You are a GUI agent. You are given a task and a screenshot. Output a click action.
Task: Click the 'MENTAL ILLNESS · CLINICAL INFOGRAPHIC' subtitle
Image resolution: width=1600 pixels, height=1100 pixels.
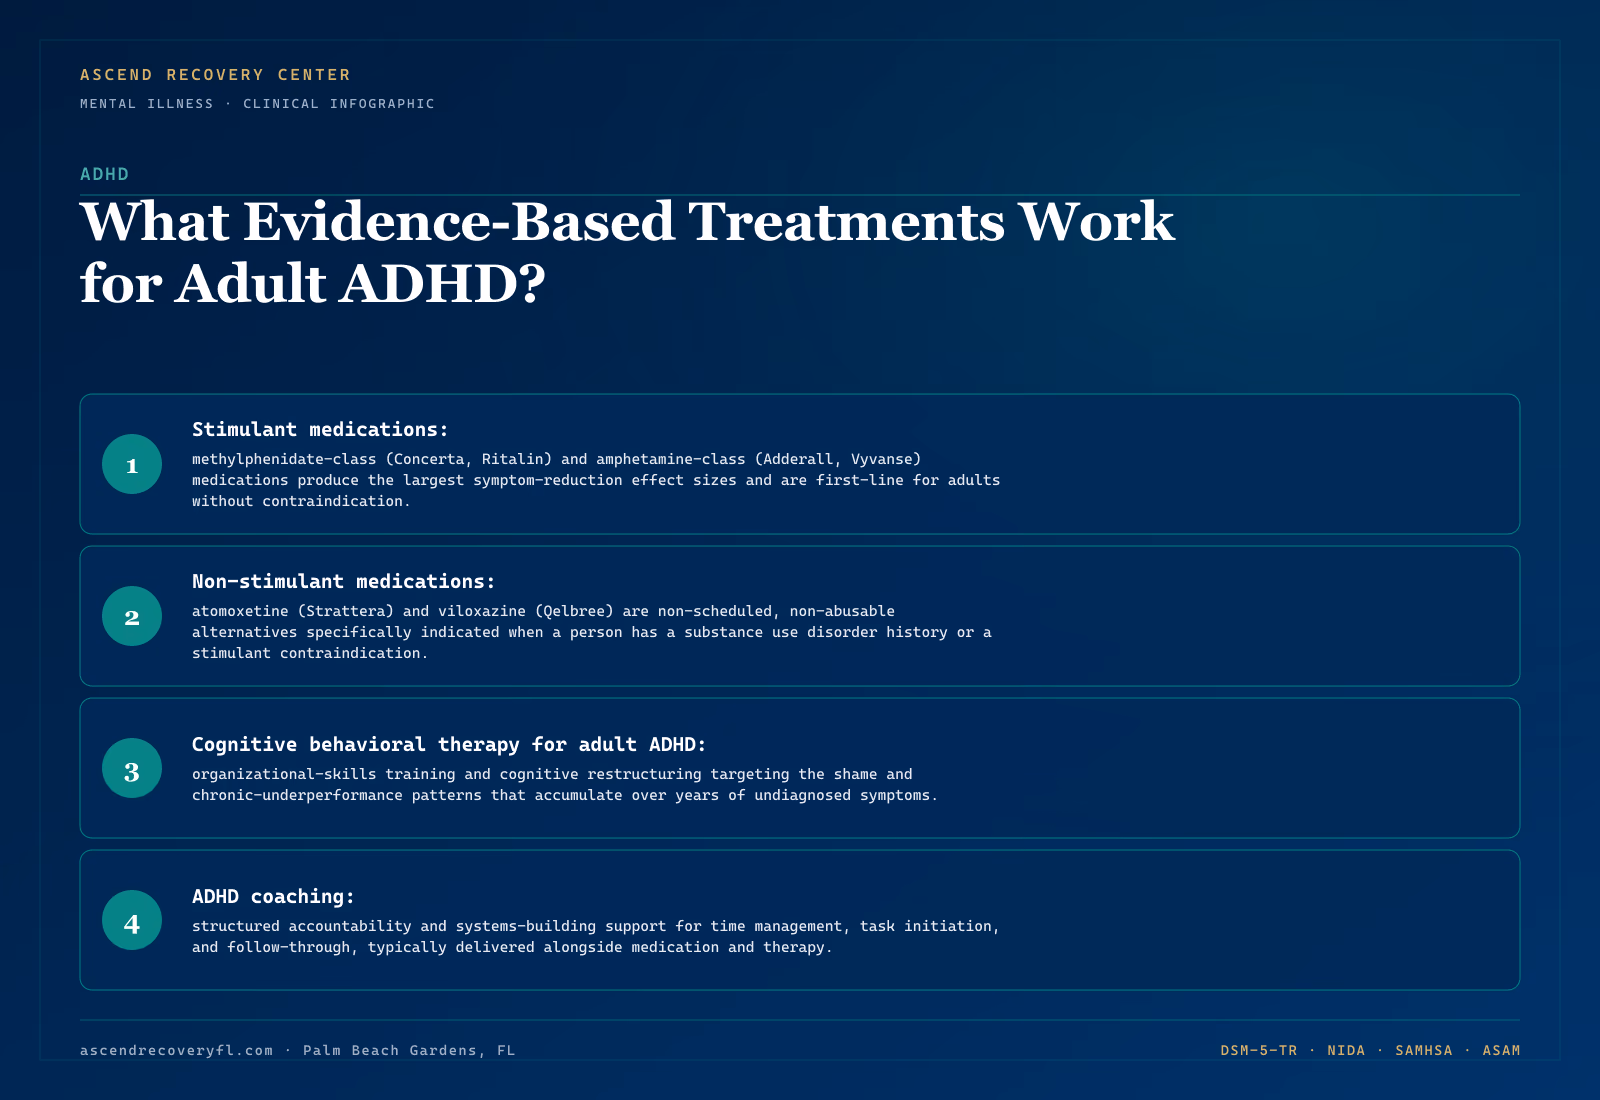257,104
